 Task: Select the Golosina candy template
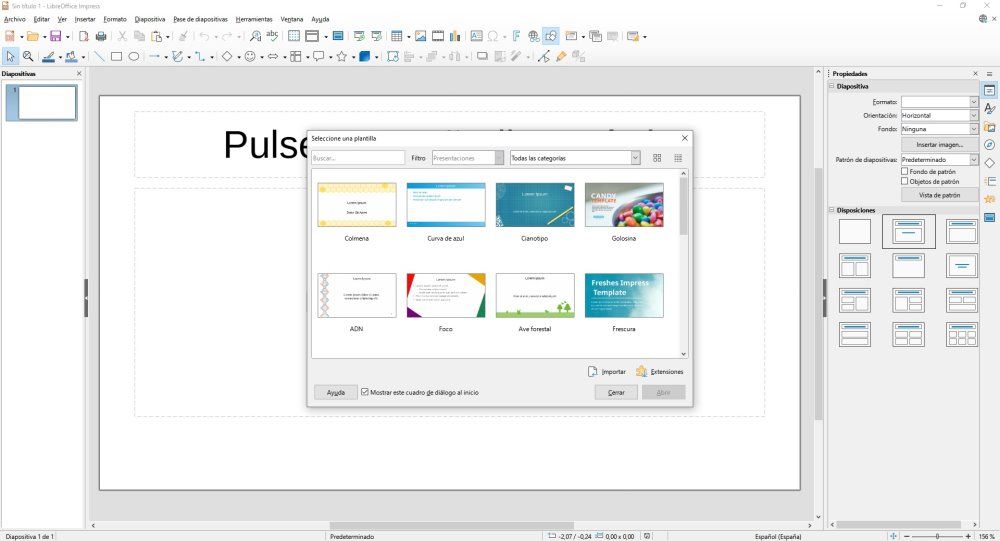click(x=624, y=205)
